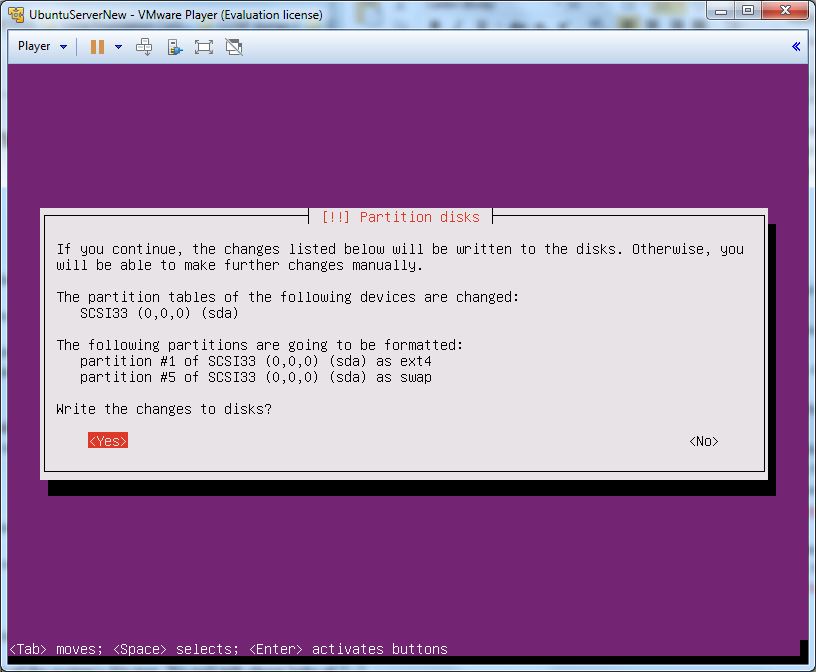This screenshot has height=672, width=816.
Task: Minimize the VMware Player window
Action: (723, 11)
